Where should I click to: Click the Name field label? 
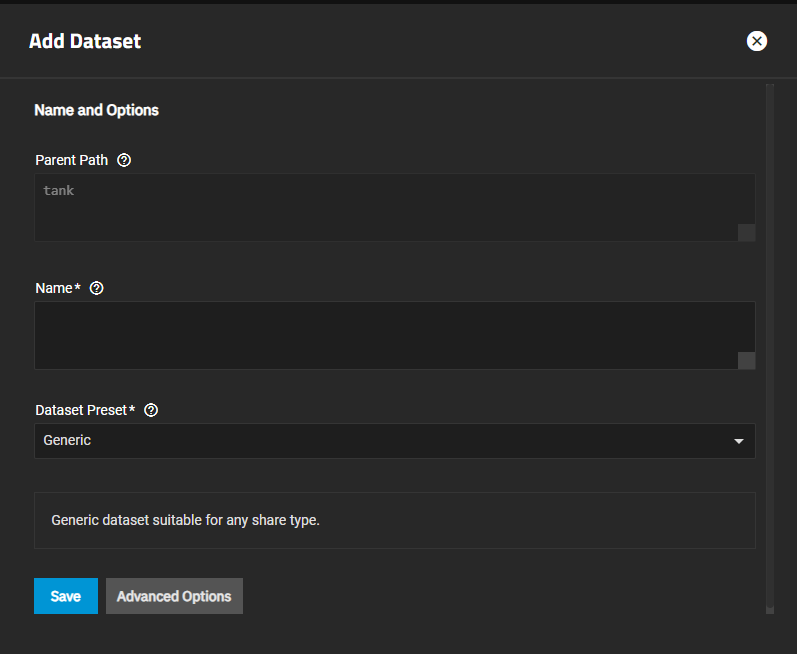[x=54, y=288]
